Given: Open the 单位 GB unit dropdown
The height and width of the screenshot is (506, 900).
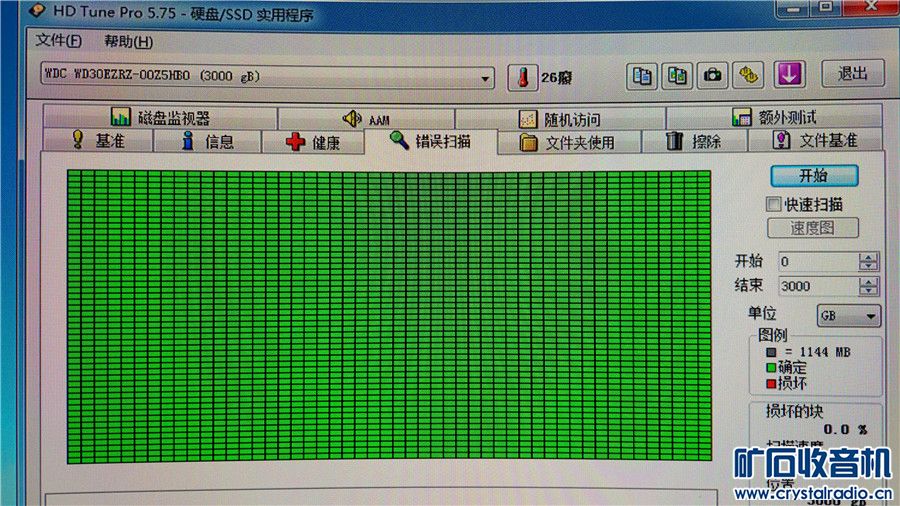Looking at the screenshot, I should (x=848, y=316).
